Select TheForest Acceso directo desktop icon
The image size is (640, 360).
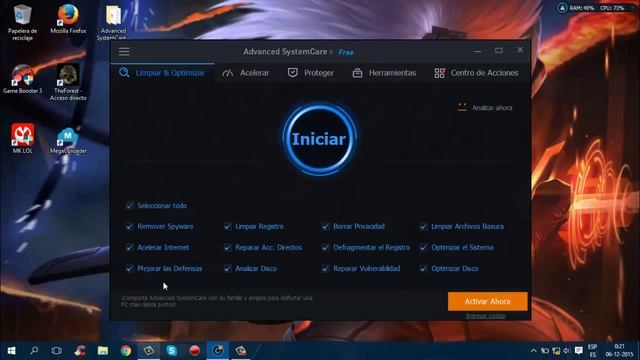68,82
